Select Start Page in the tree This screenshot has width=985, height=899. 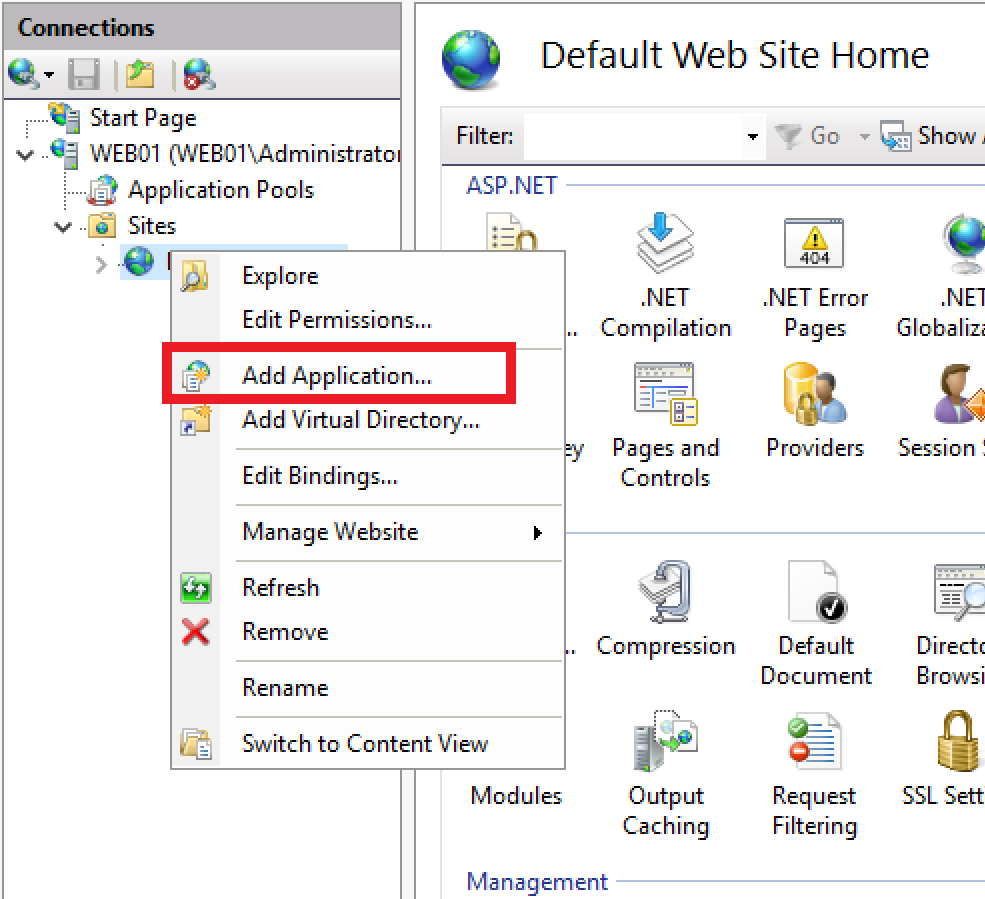click(x=143, y=118)
